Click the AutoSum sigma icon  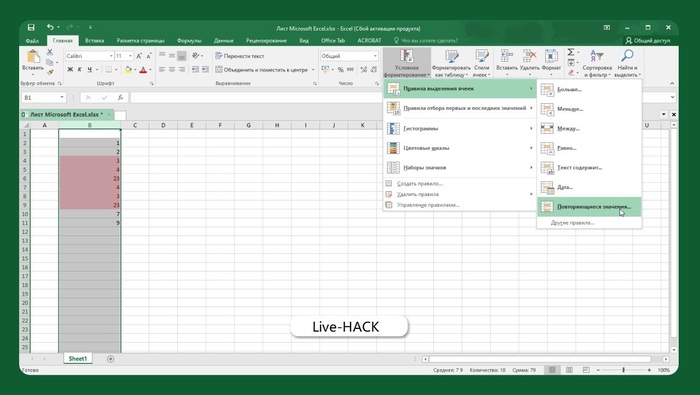click(571, 53)
